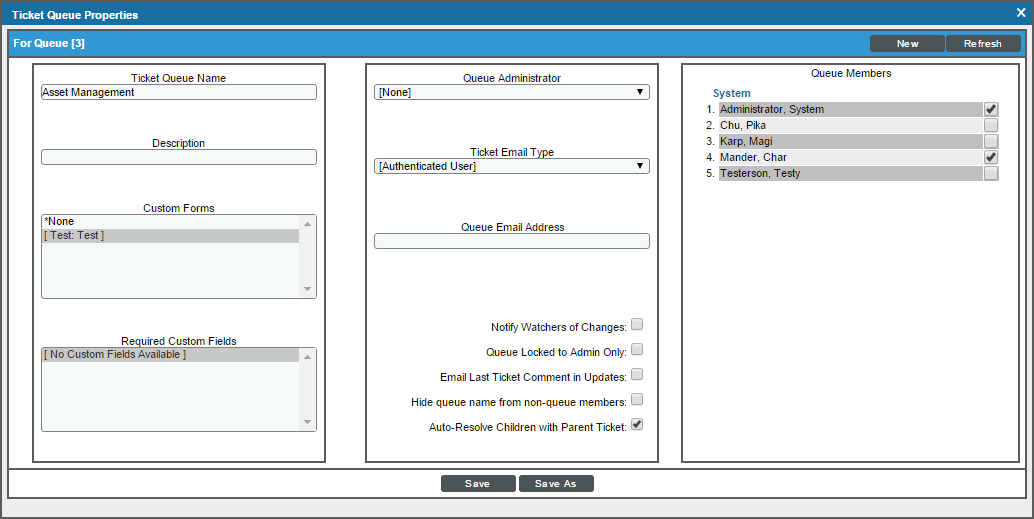Close the Ticket Queue Properties dialog
The height and width of the screenshot is (519, 1034).
click(x=1020, y=13)
